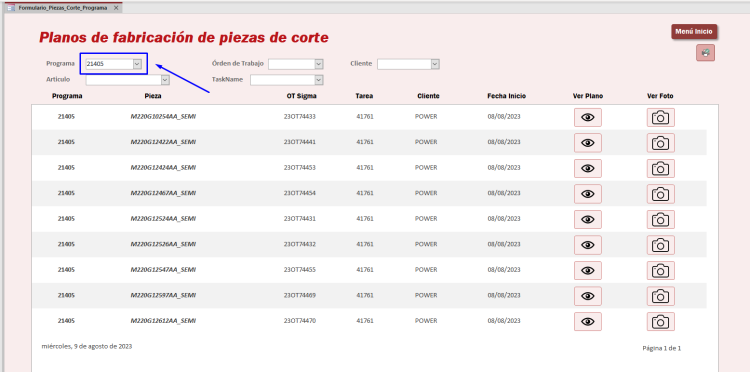Open photo for OT 23OT74431

pyautogui.click(x=661, y=219)
